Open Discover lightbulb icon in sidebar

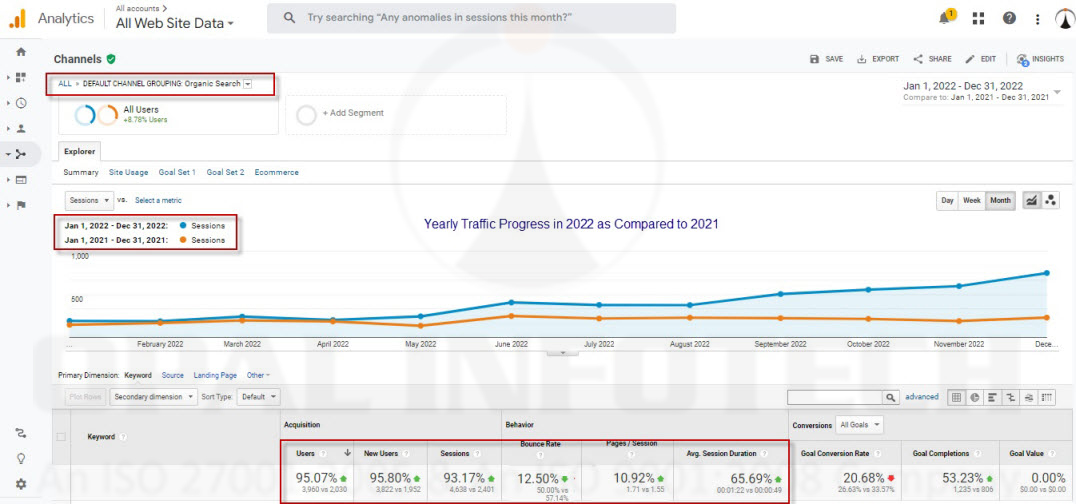coord(21,458)
